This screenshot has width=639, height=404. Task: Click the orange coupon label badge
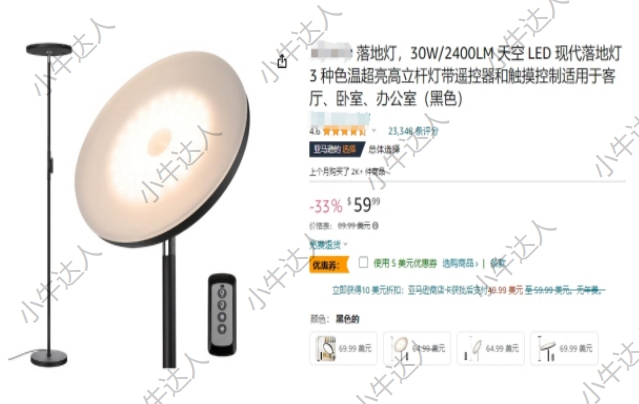329,265
